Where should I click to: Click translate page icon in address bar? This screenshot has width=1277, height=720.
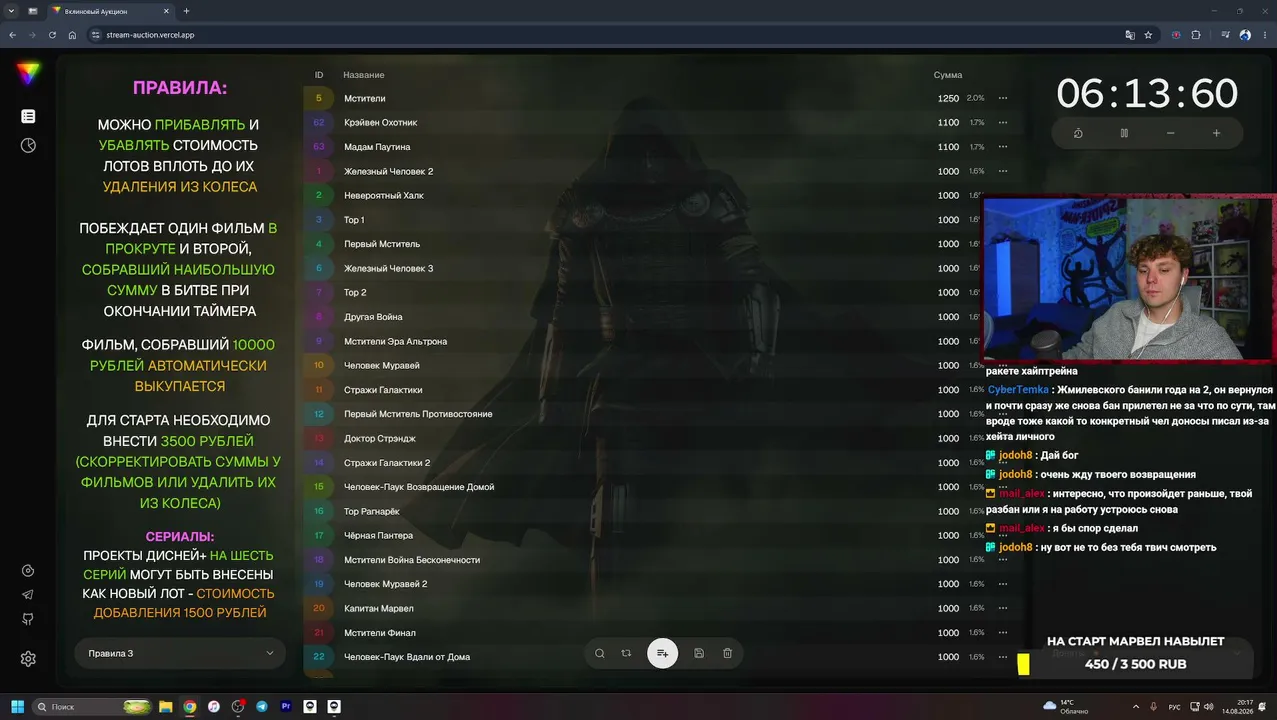tap(1130, 35)
